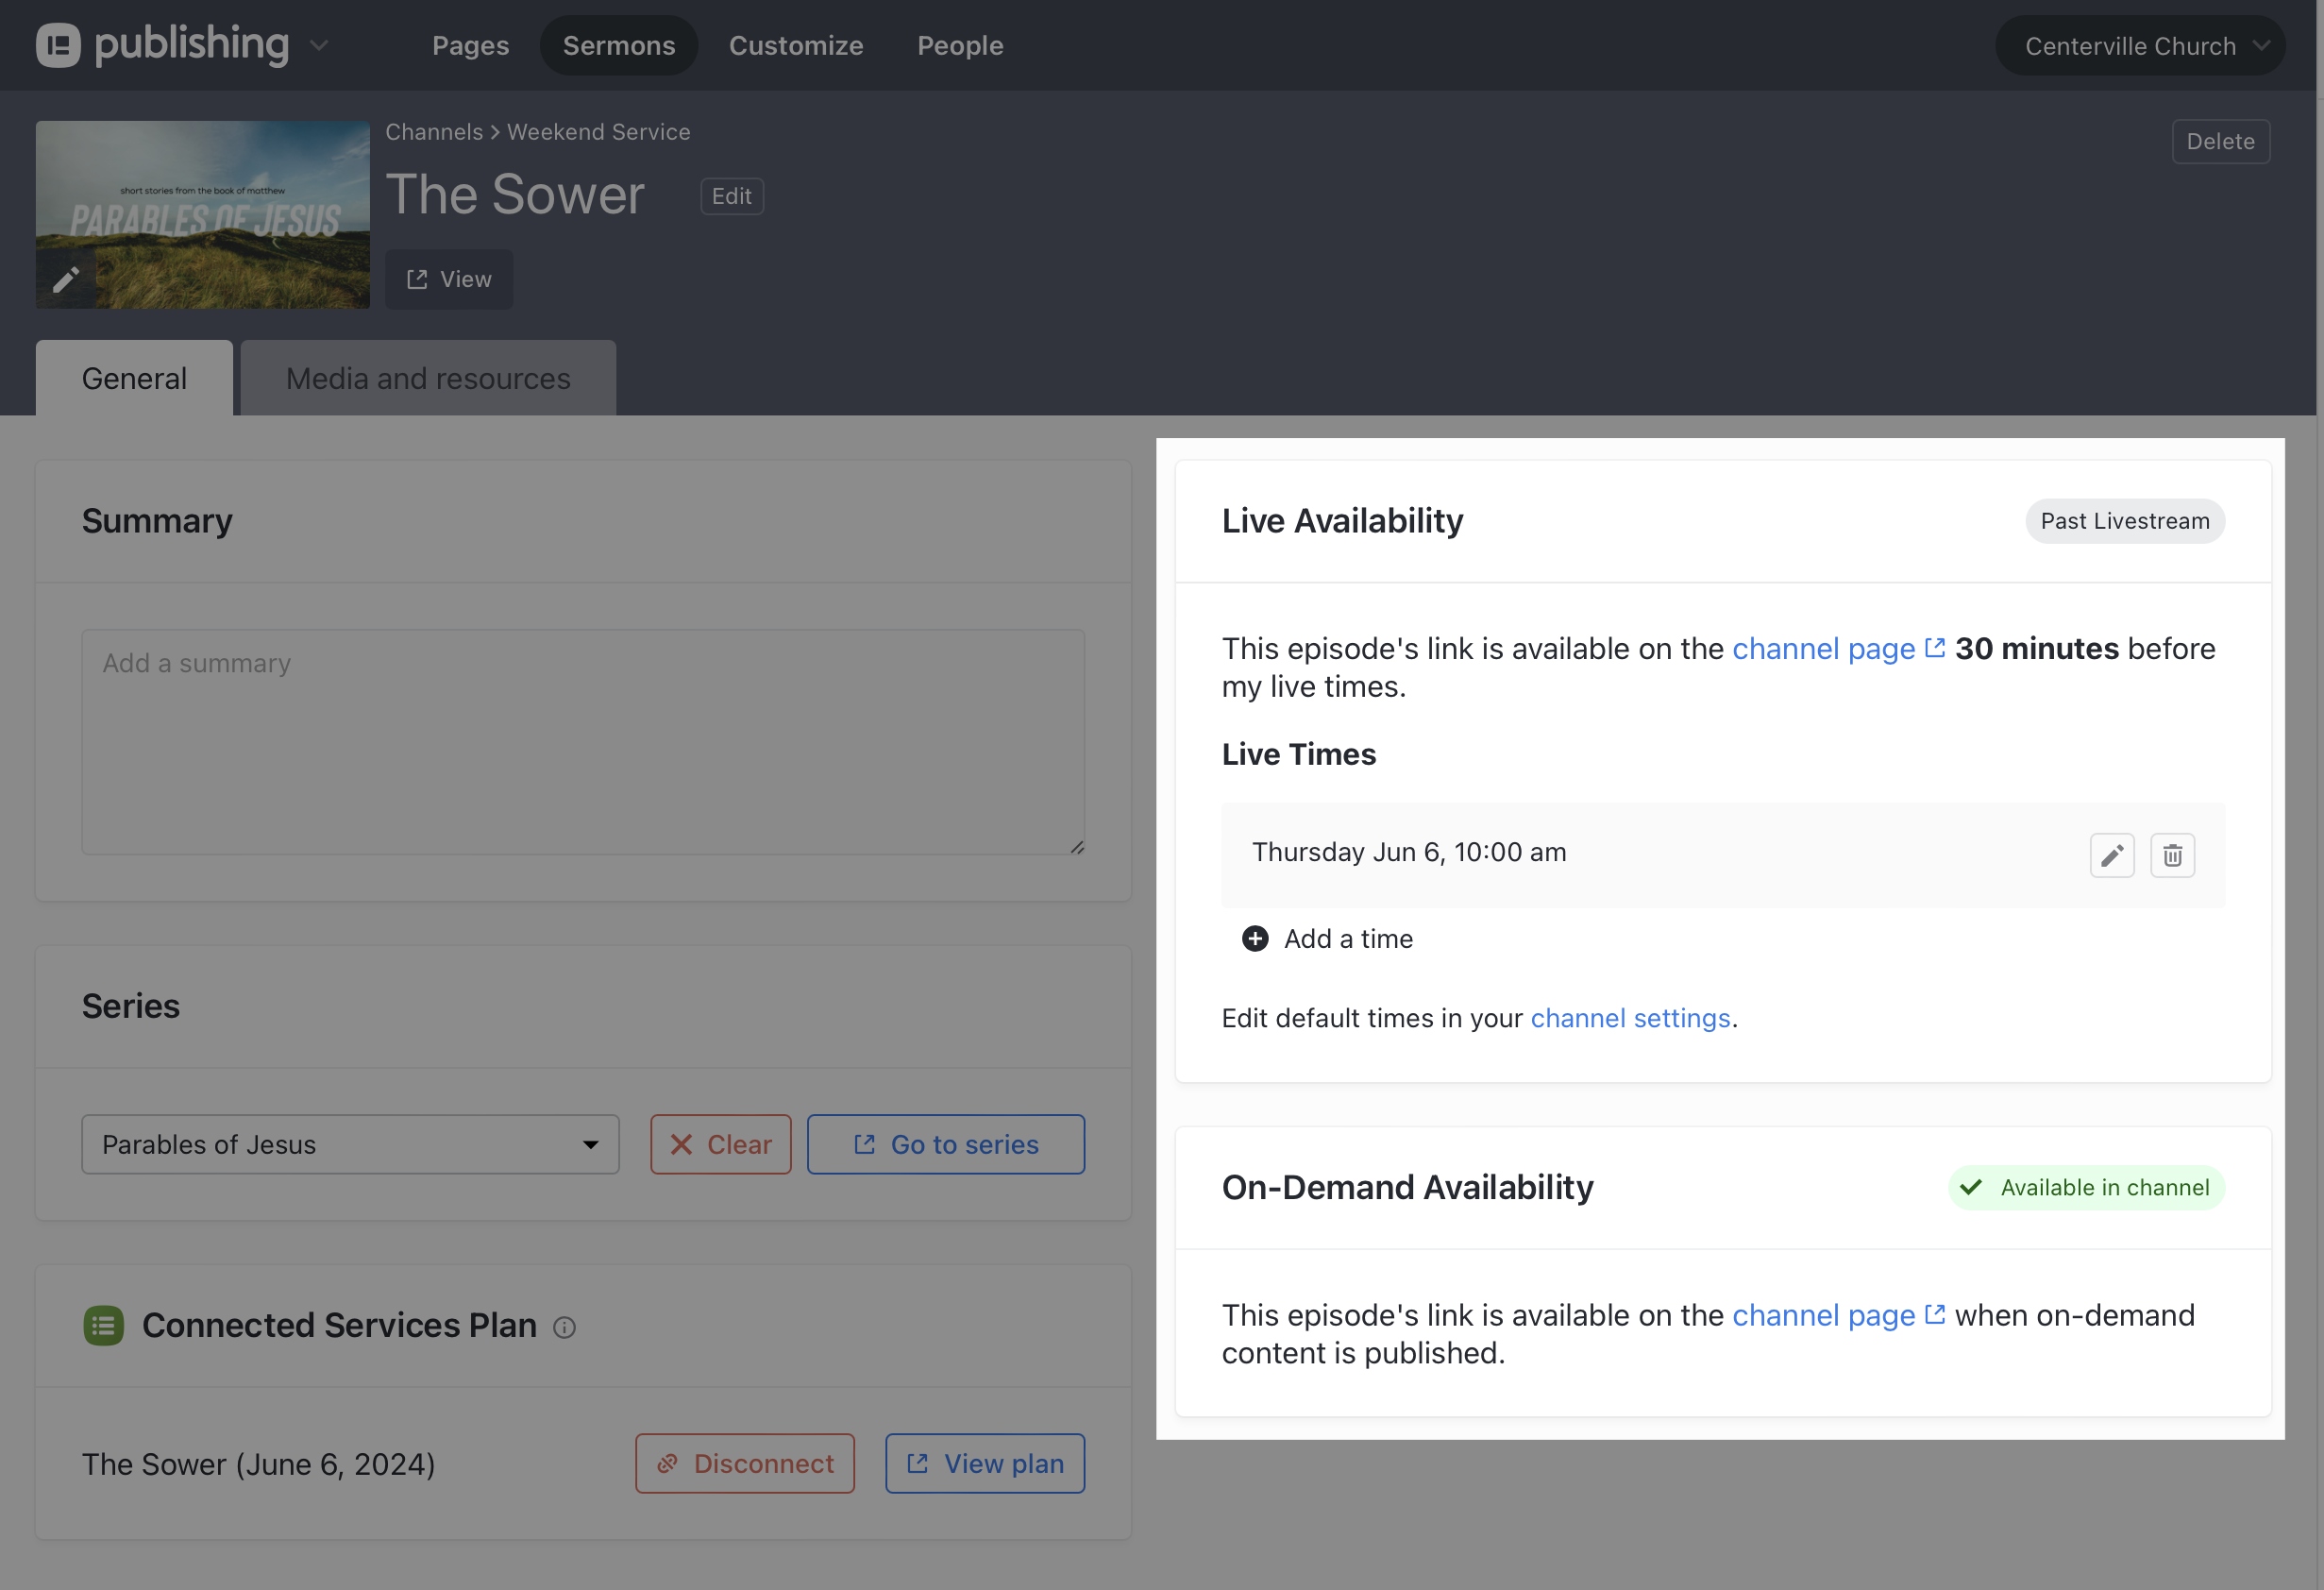The image size is (2324, 1590).
Task: Open the channel settings link
Action: tap(1630, 1018)
